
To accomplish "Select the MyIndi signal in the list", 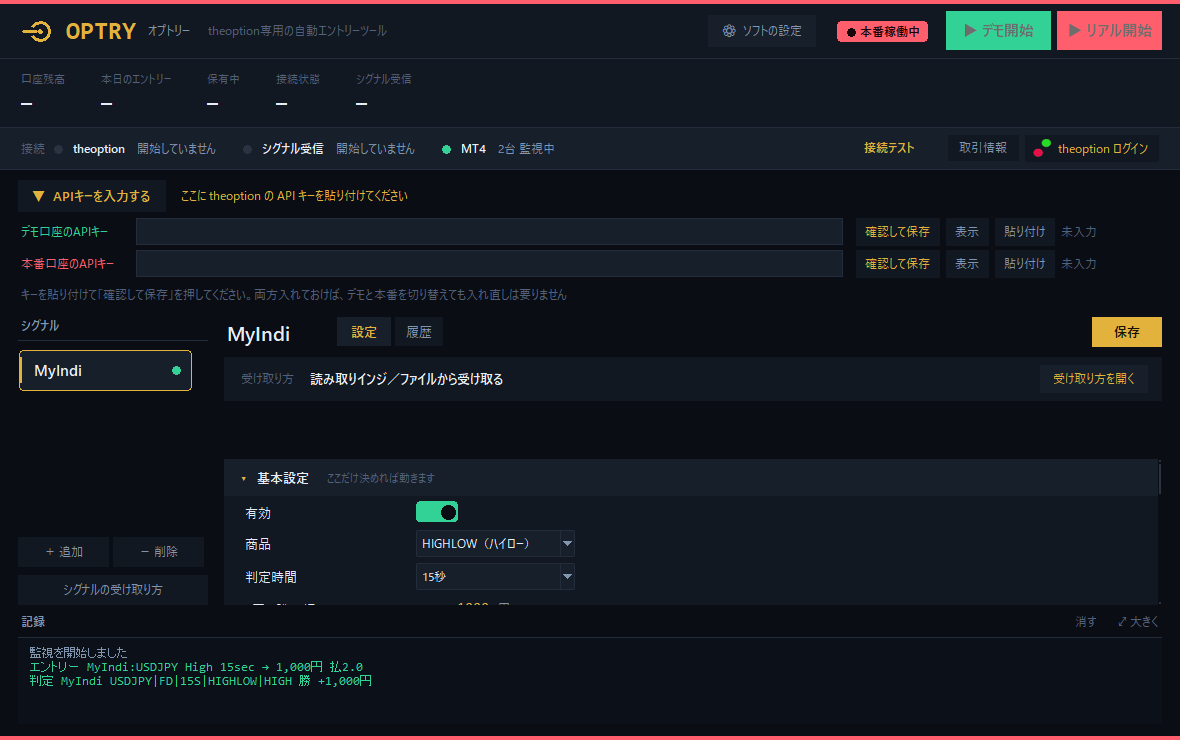I will [105, 370].
